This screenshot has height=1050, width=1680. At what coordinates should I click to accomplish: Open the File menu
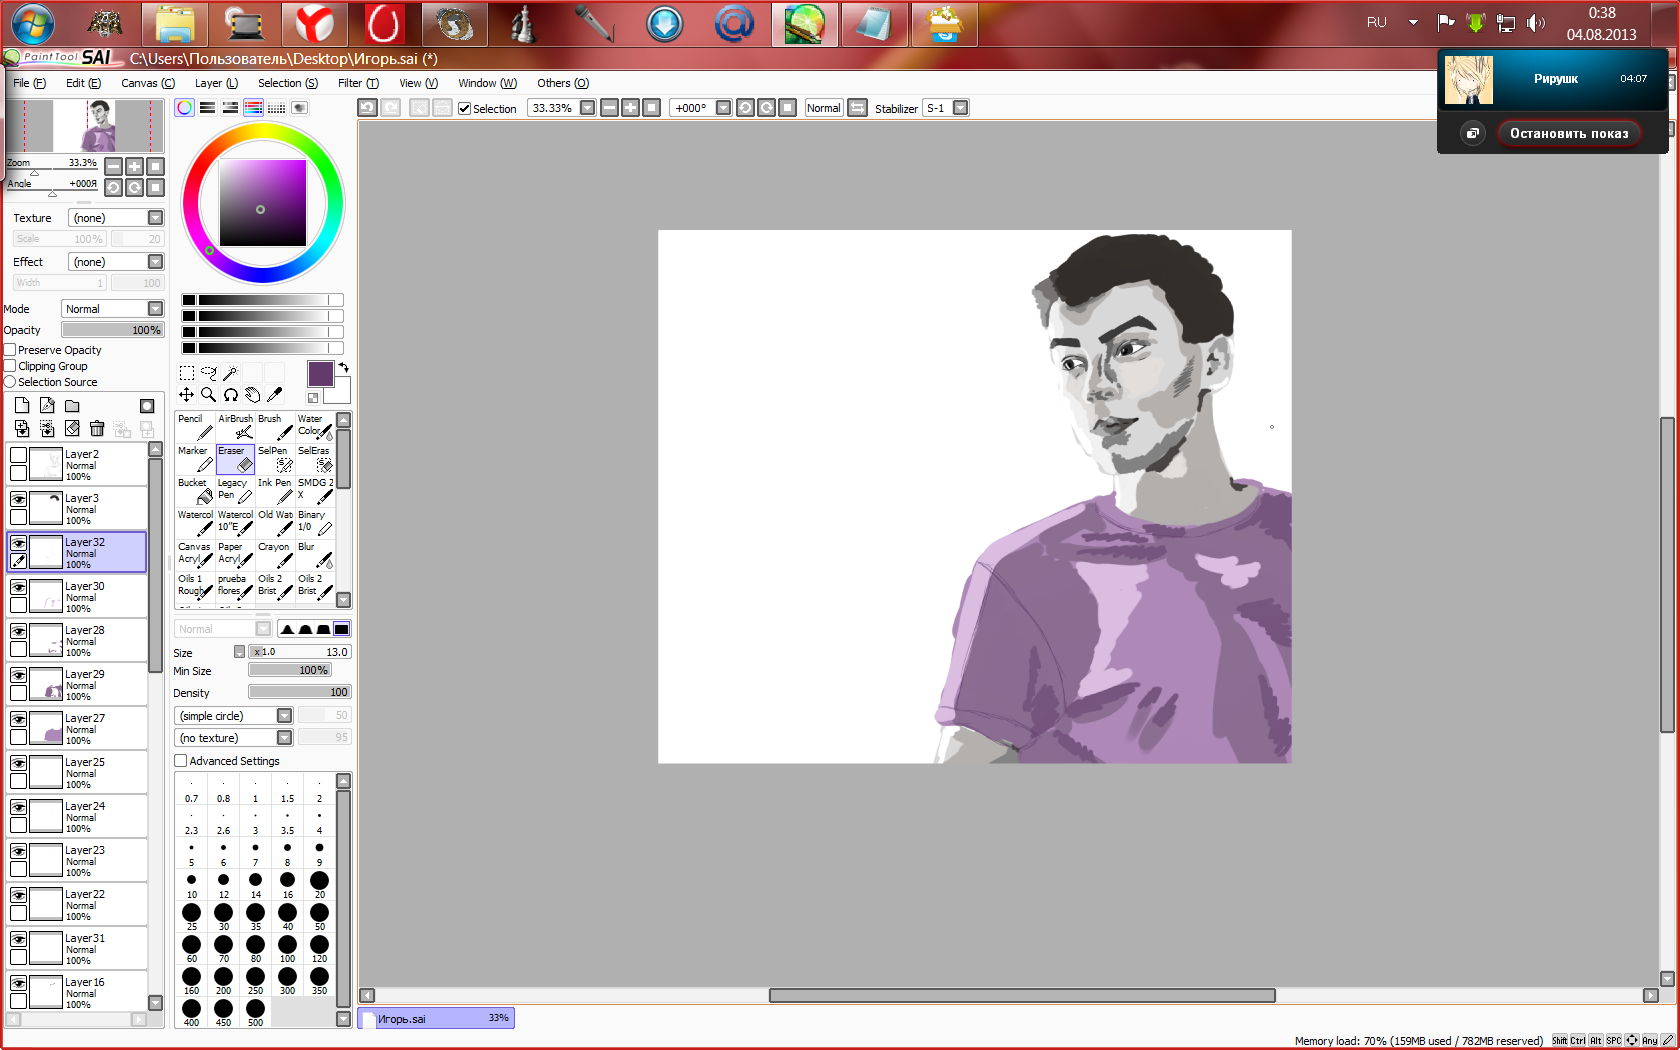(x=29, y=83)
